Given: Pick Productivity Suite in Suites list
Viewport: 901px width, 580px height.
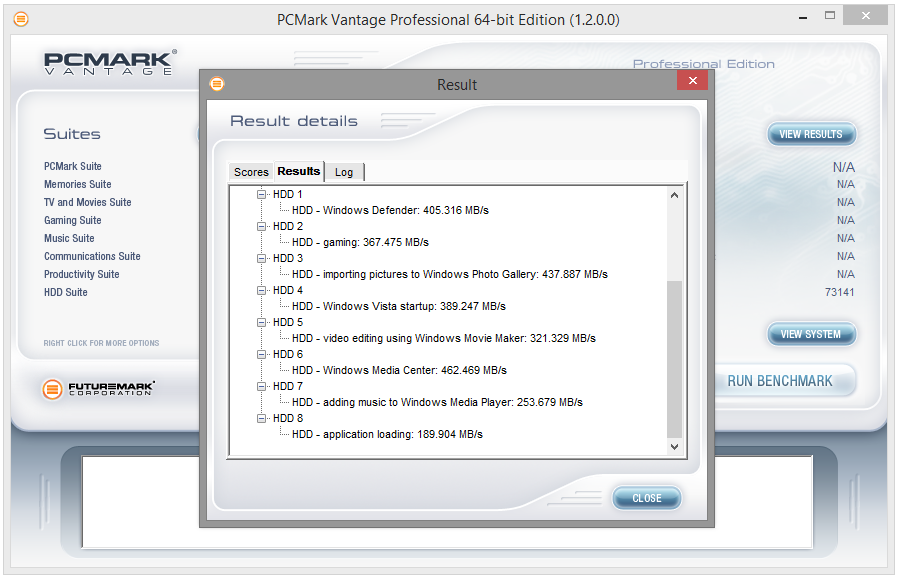Looking at the screenshot, I should (x=82, y=274).
